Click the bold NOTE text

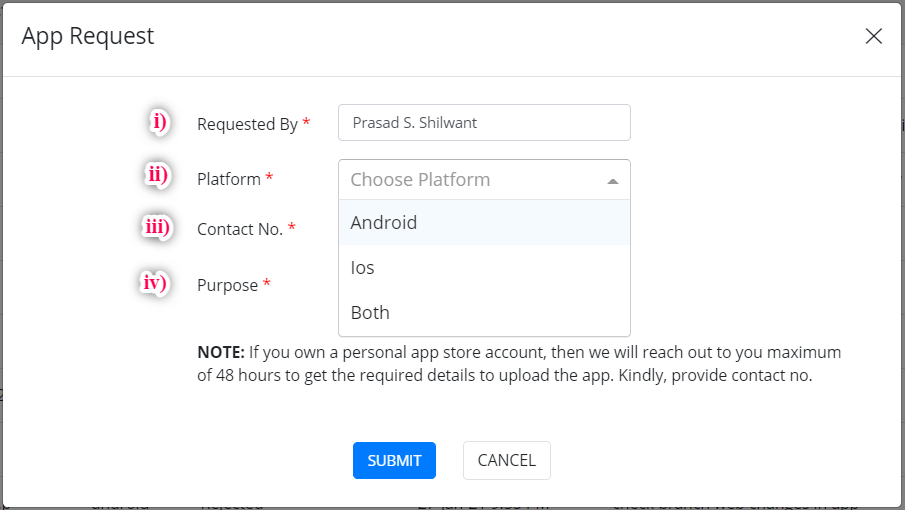(220, 353)
